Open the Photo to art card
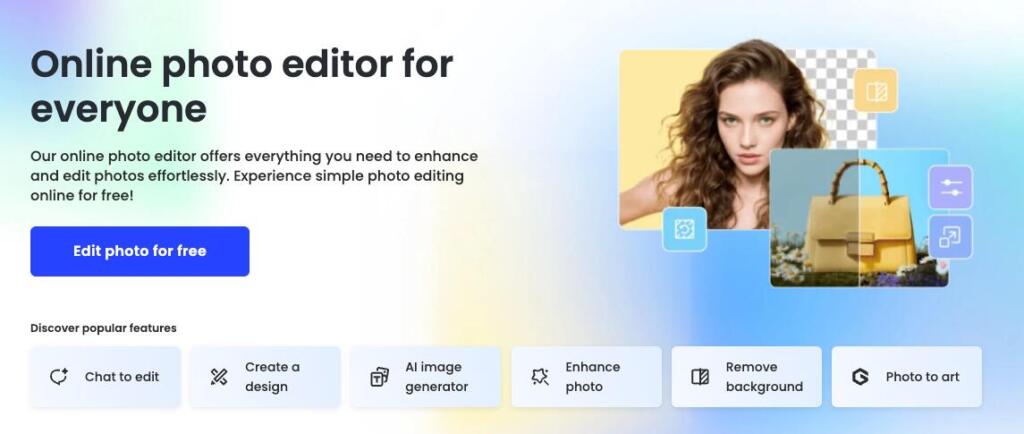Image resolution: width=1024 pixels, height=434 pixels. [x=906, y=377]
